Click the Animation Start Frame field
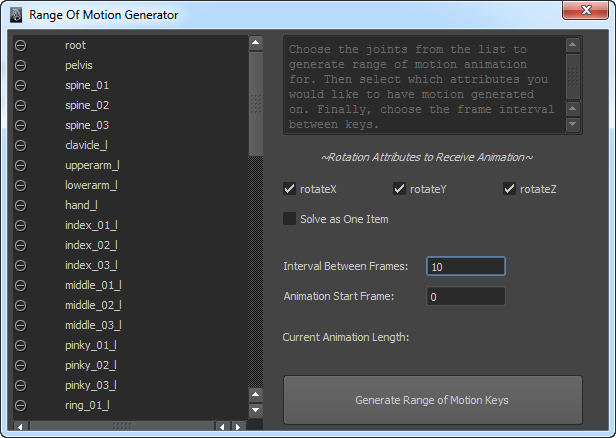This screenshot has width=616, height=438. coord(466,296)
